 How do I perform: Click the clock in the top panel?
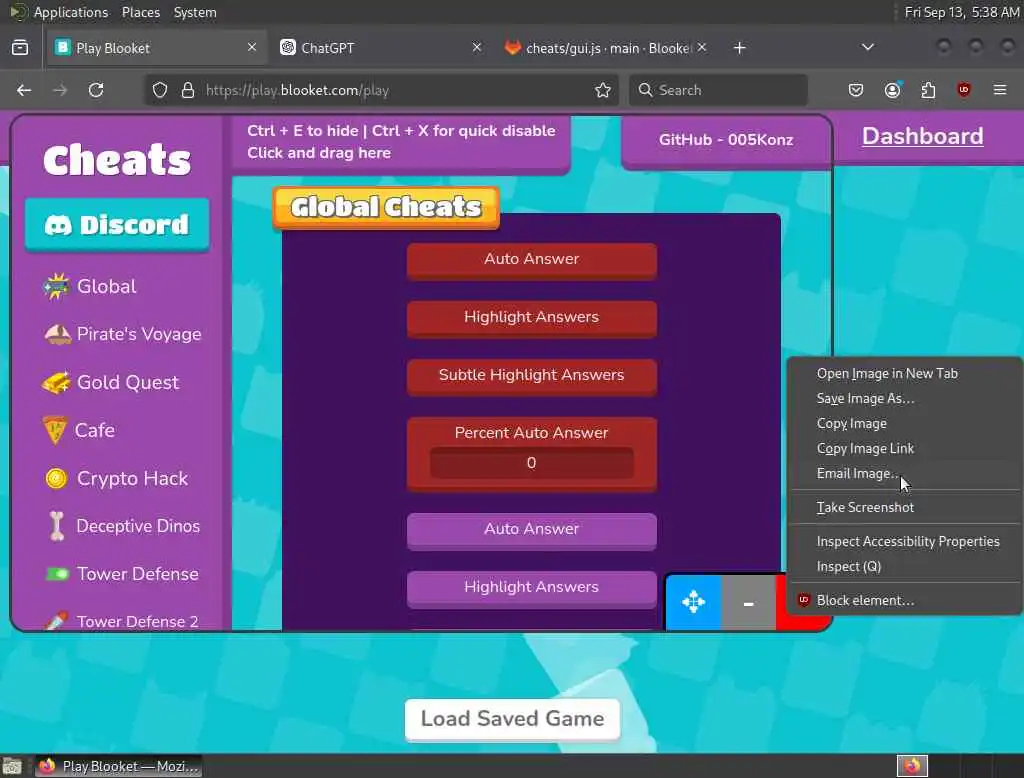[x=961, y=12]
